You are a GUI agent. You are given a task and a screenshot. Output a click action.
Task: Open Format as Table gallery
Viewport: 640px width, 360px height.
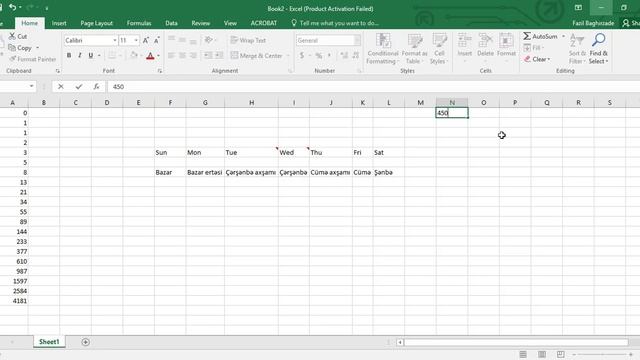[414, 49]
